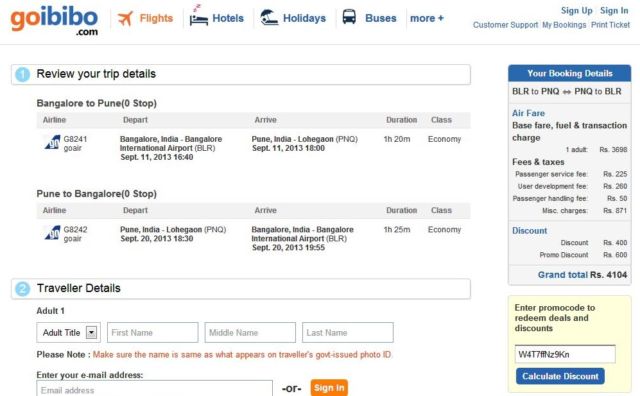Open the My Bookings link

pyautogui.click(x=564, y=25)
